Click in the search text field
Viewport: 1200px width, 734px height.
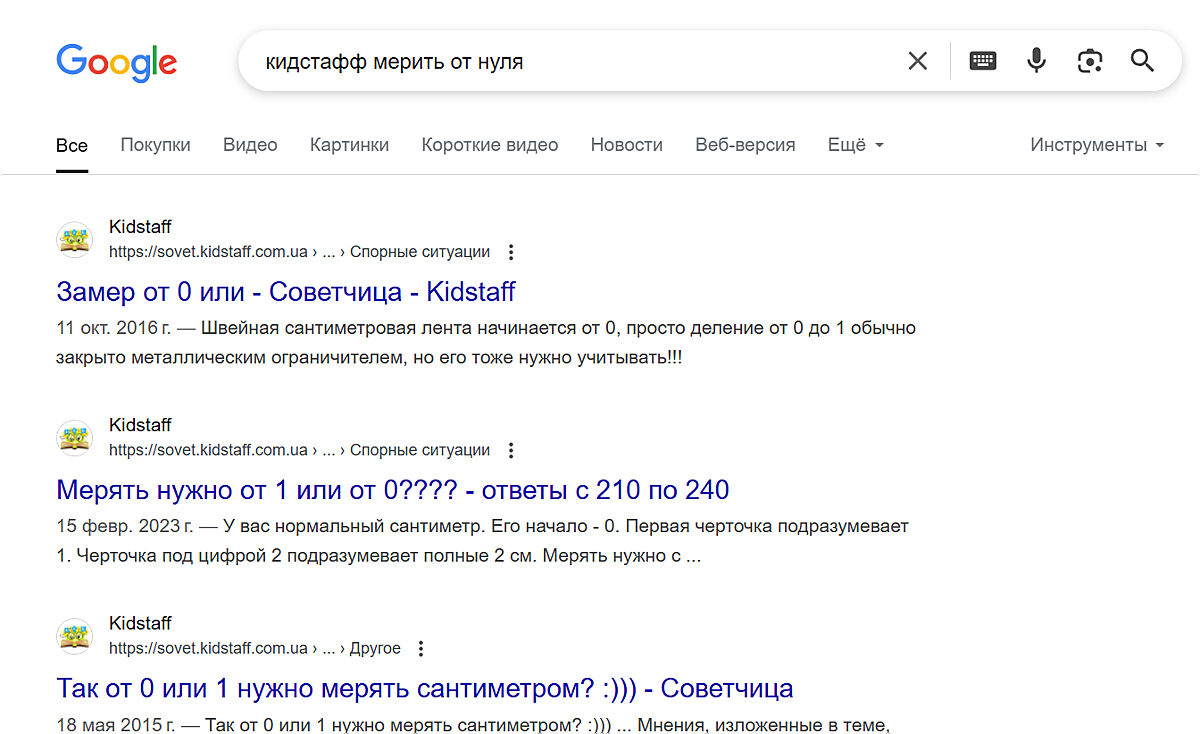570,62
